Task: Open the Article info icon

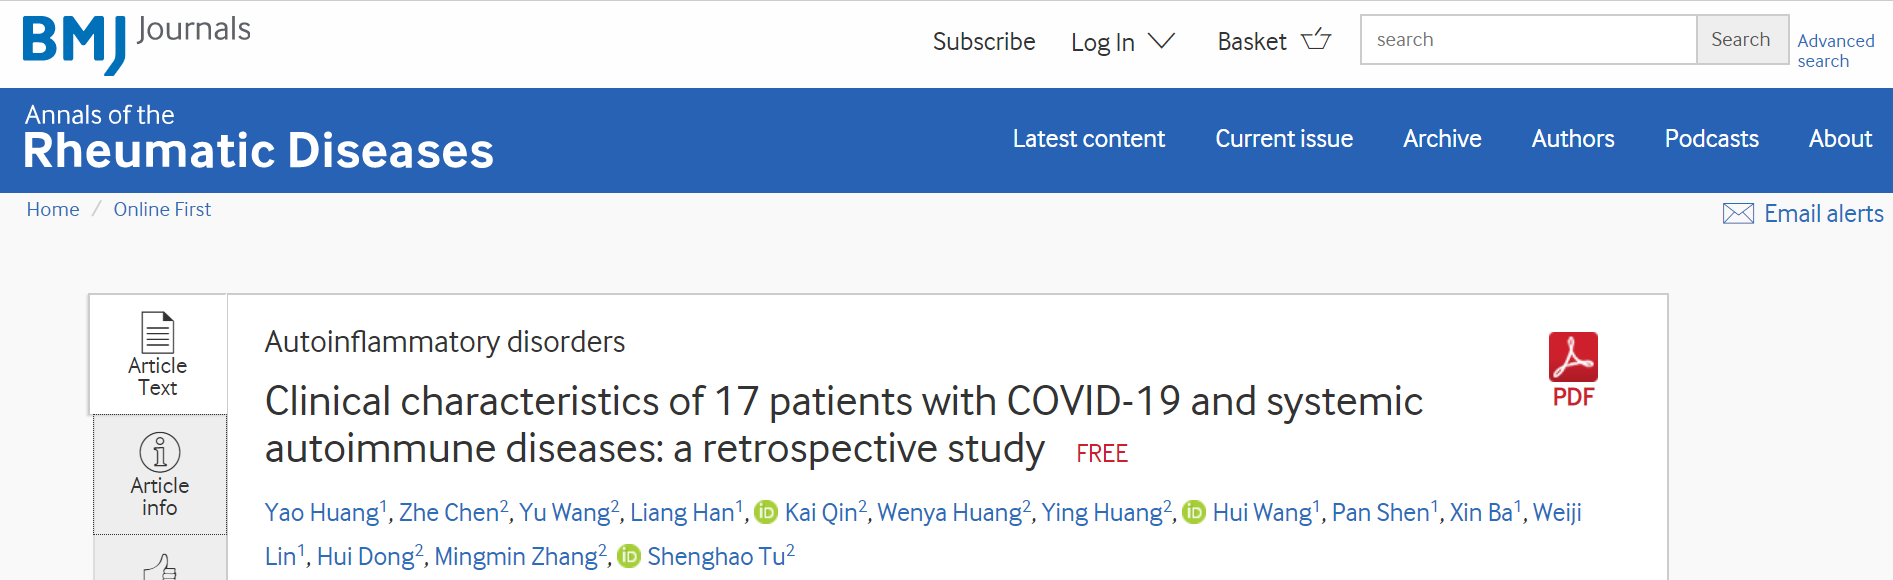Action: [160, 452]
